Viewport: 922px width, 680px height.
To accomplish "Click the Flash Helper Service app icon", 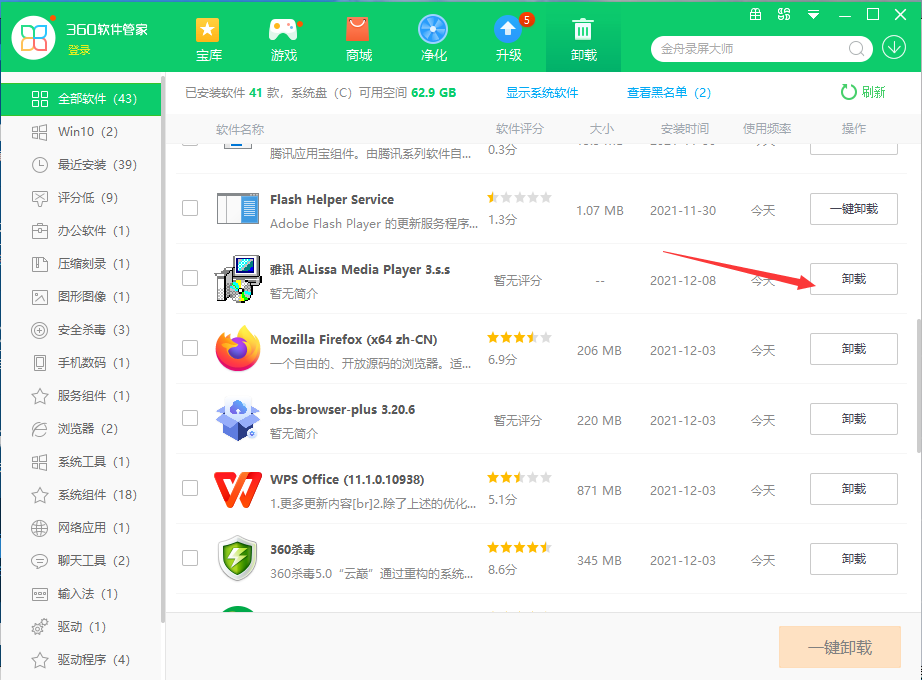I will tap(238, 208).
